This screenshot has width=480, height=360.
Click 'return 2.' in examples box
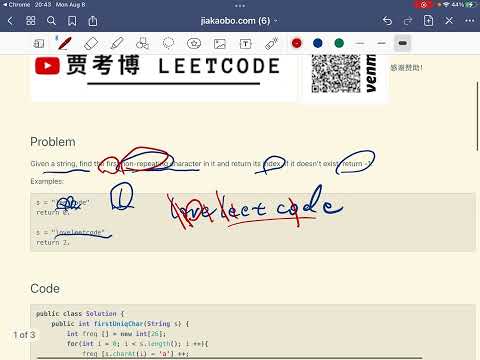coord(53,243)
